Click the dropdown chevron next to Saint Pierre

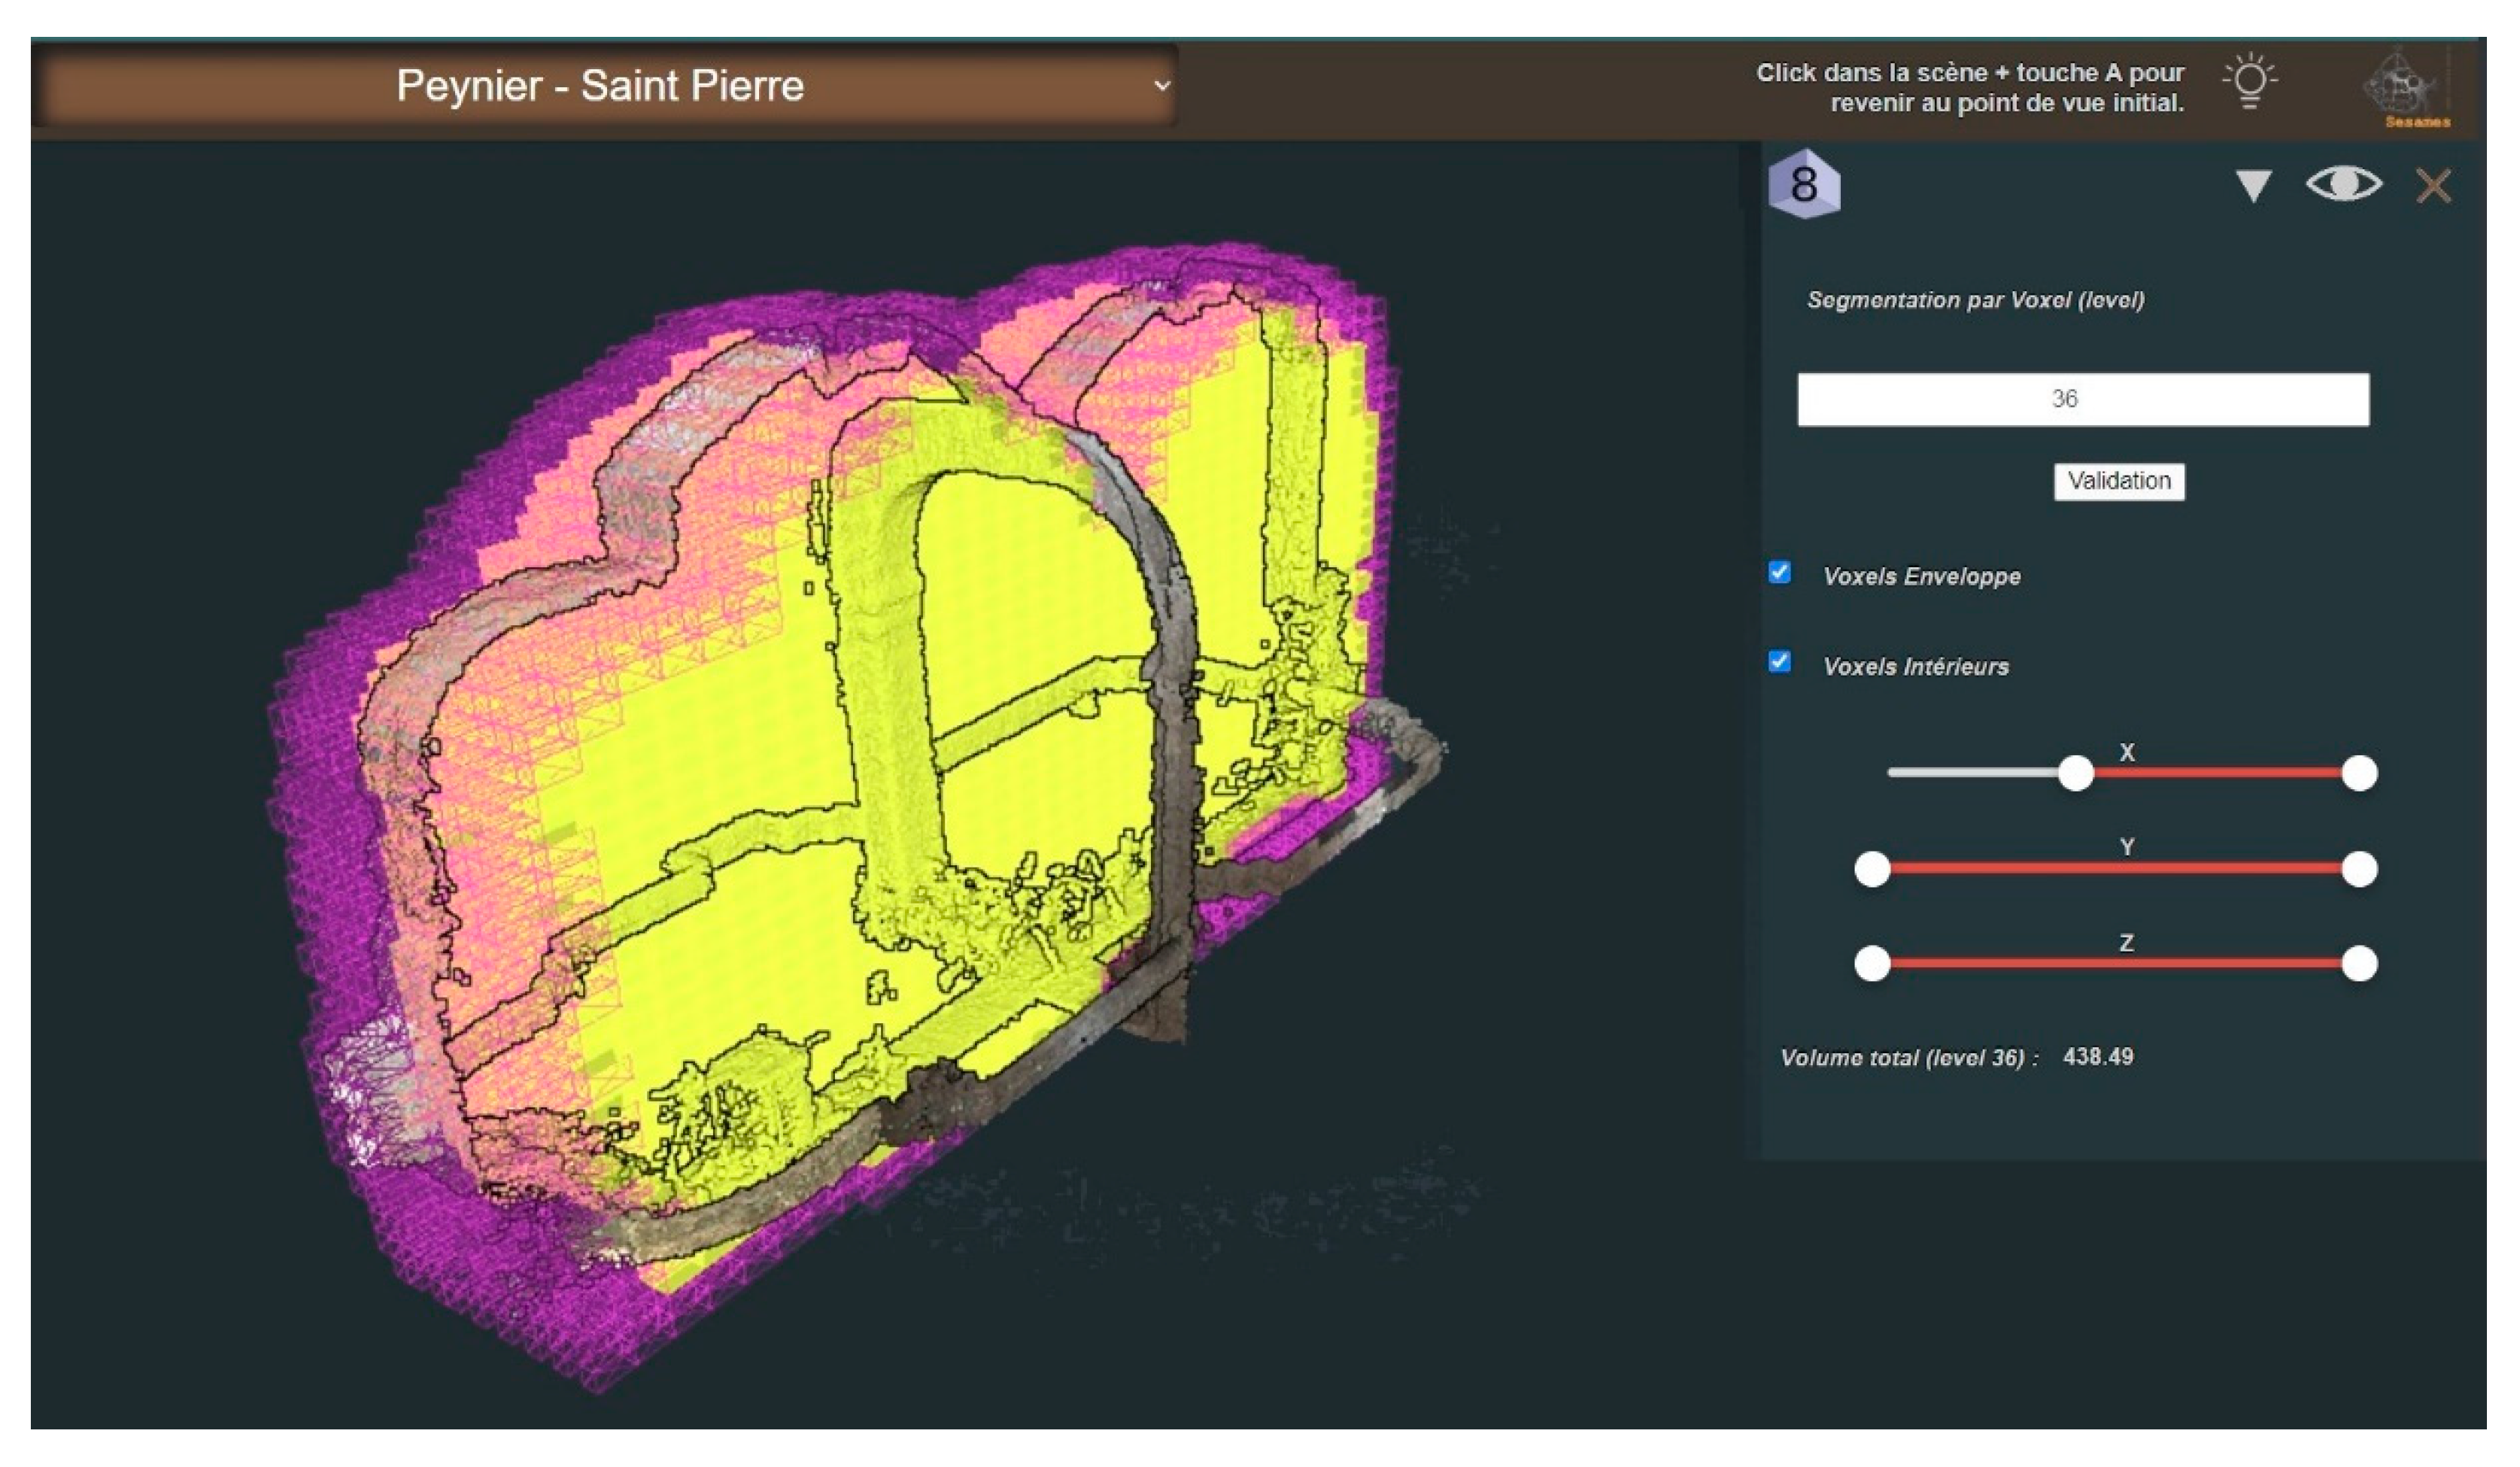[x=1161, y=86]
